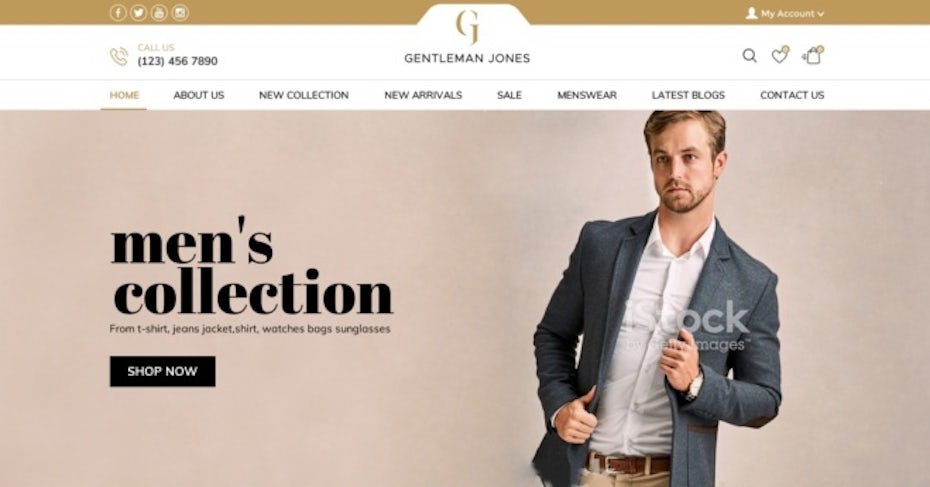Screen dimensions: 930x487
Task: Open the Twitter social icon
Action: (138, 12)
